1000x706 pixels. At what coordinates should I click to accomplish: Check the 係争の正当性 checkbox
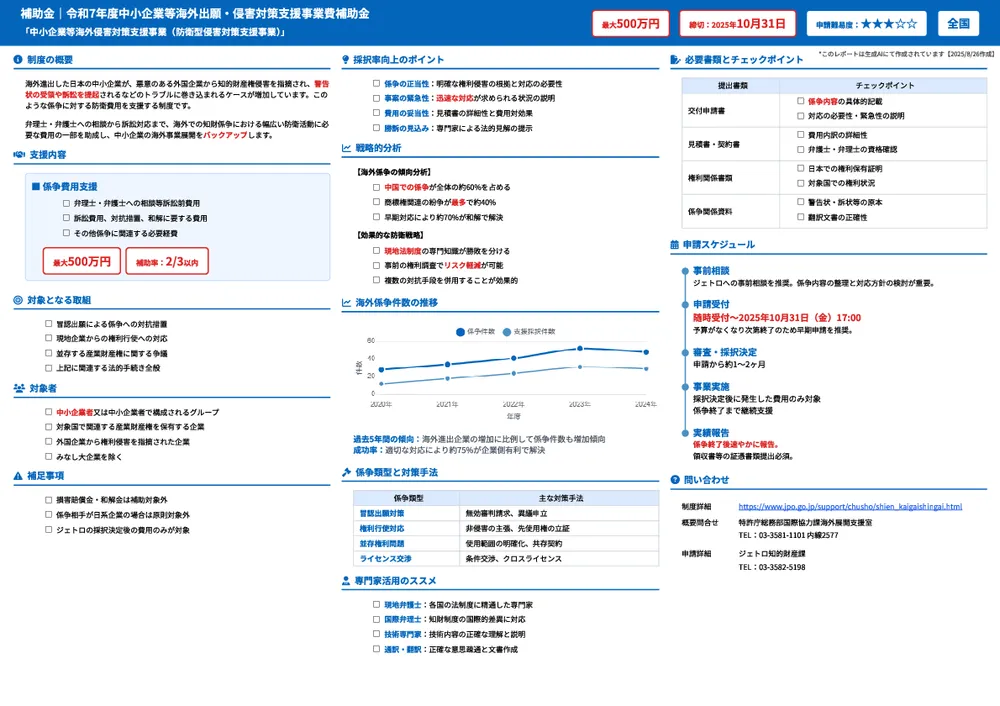[376, 83]
